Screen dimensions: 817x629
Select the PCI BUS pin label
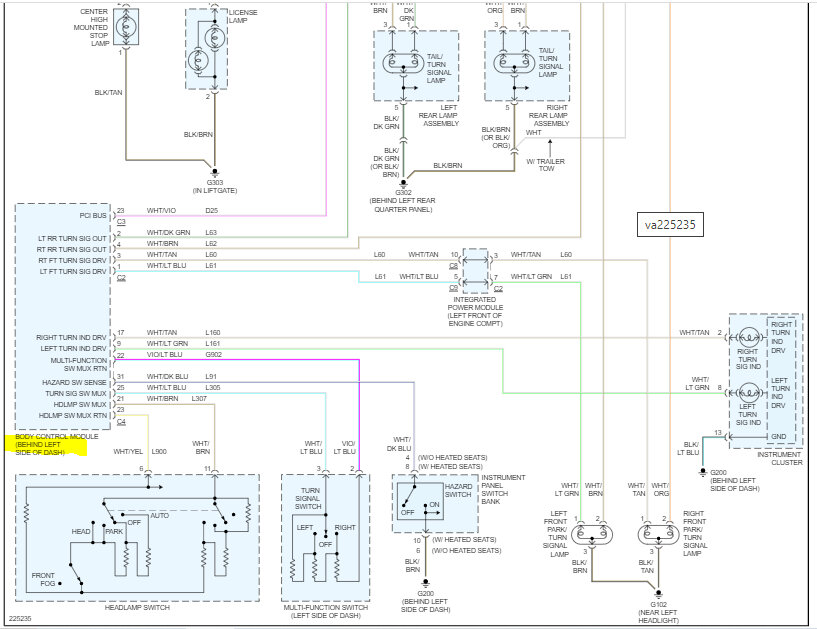pyautogui.click(x=93, y=216)
